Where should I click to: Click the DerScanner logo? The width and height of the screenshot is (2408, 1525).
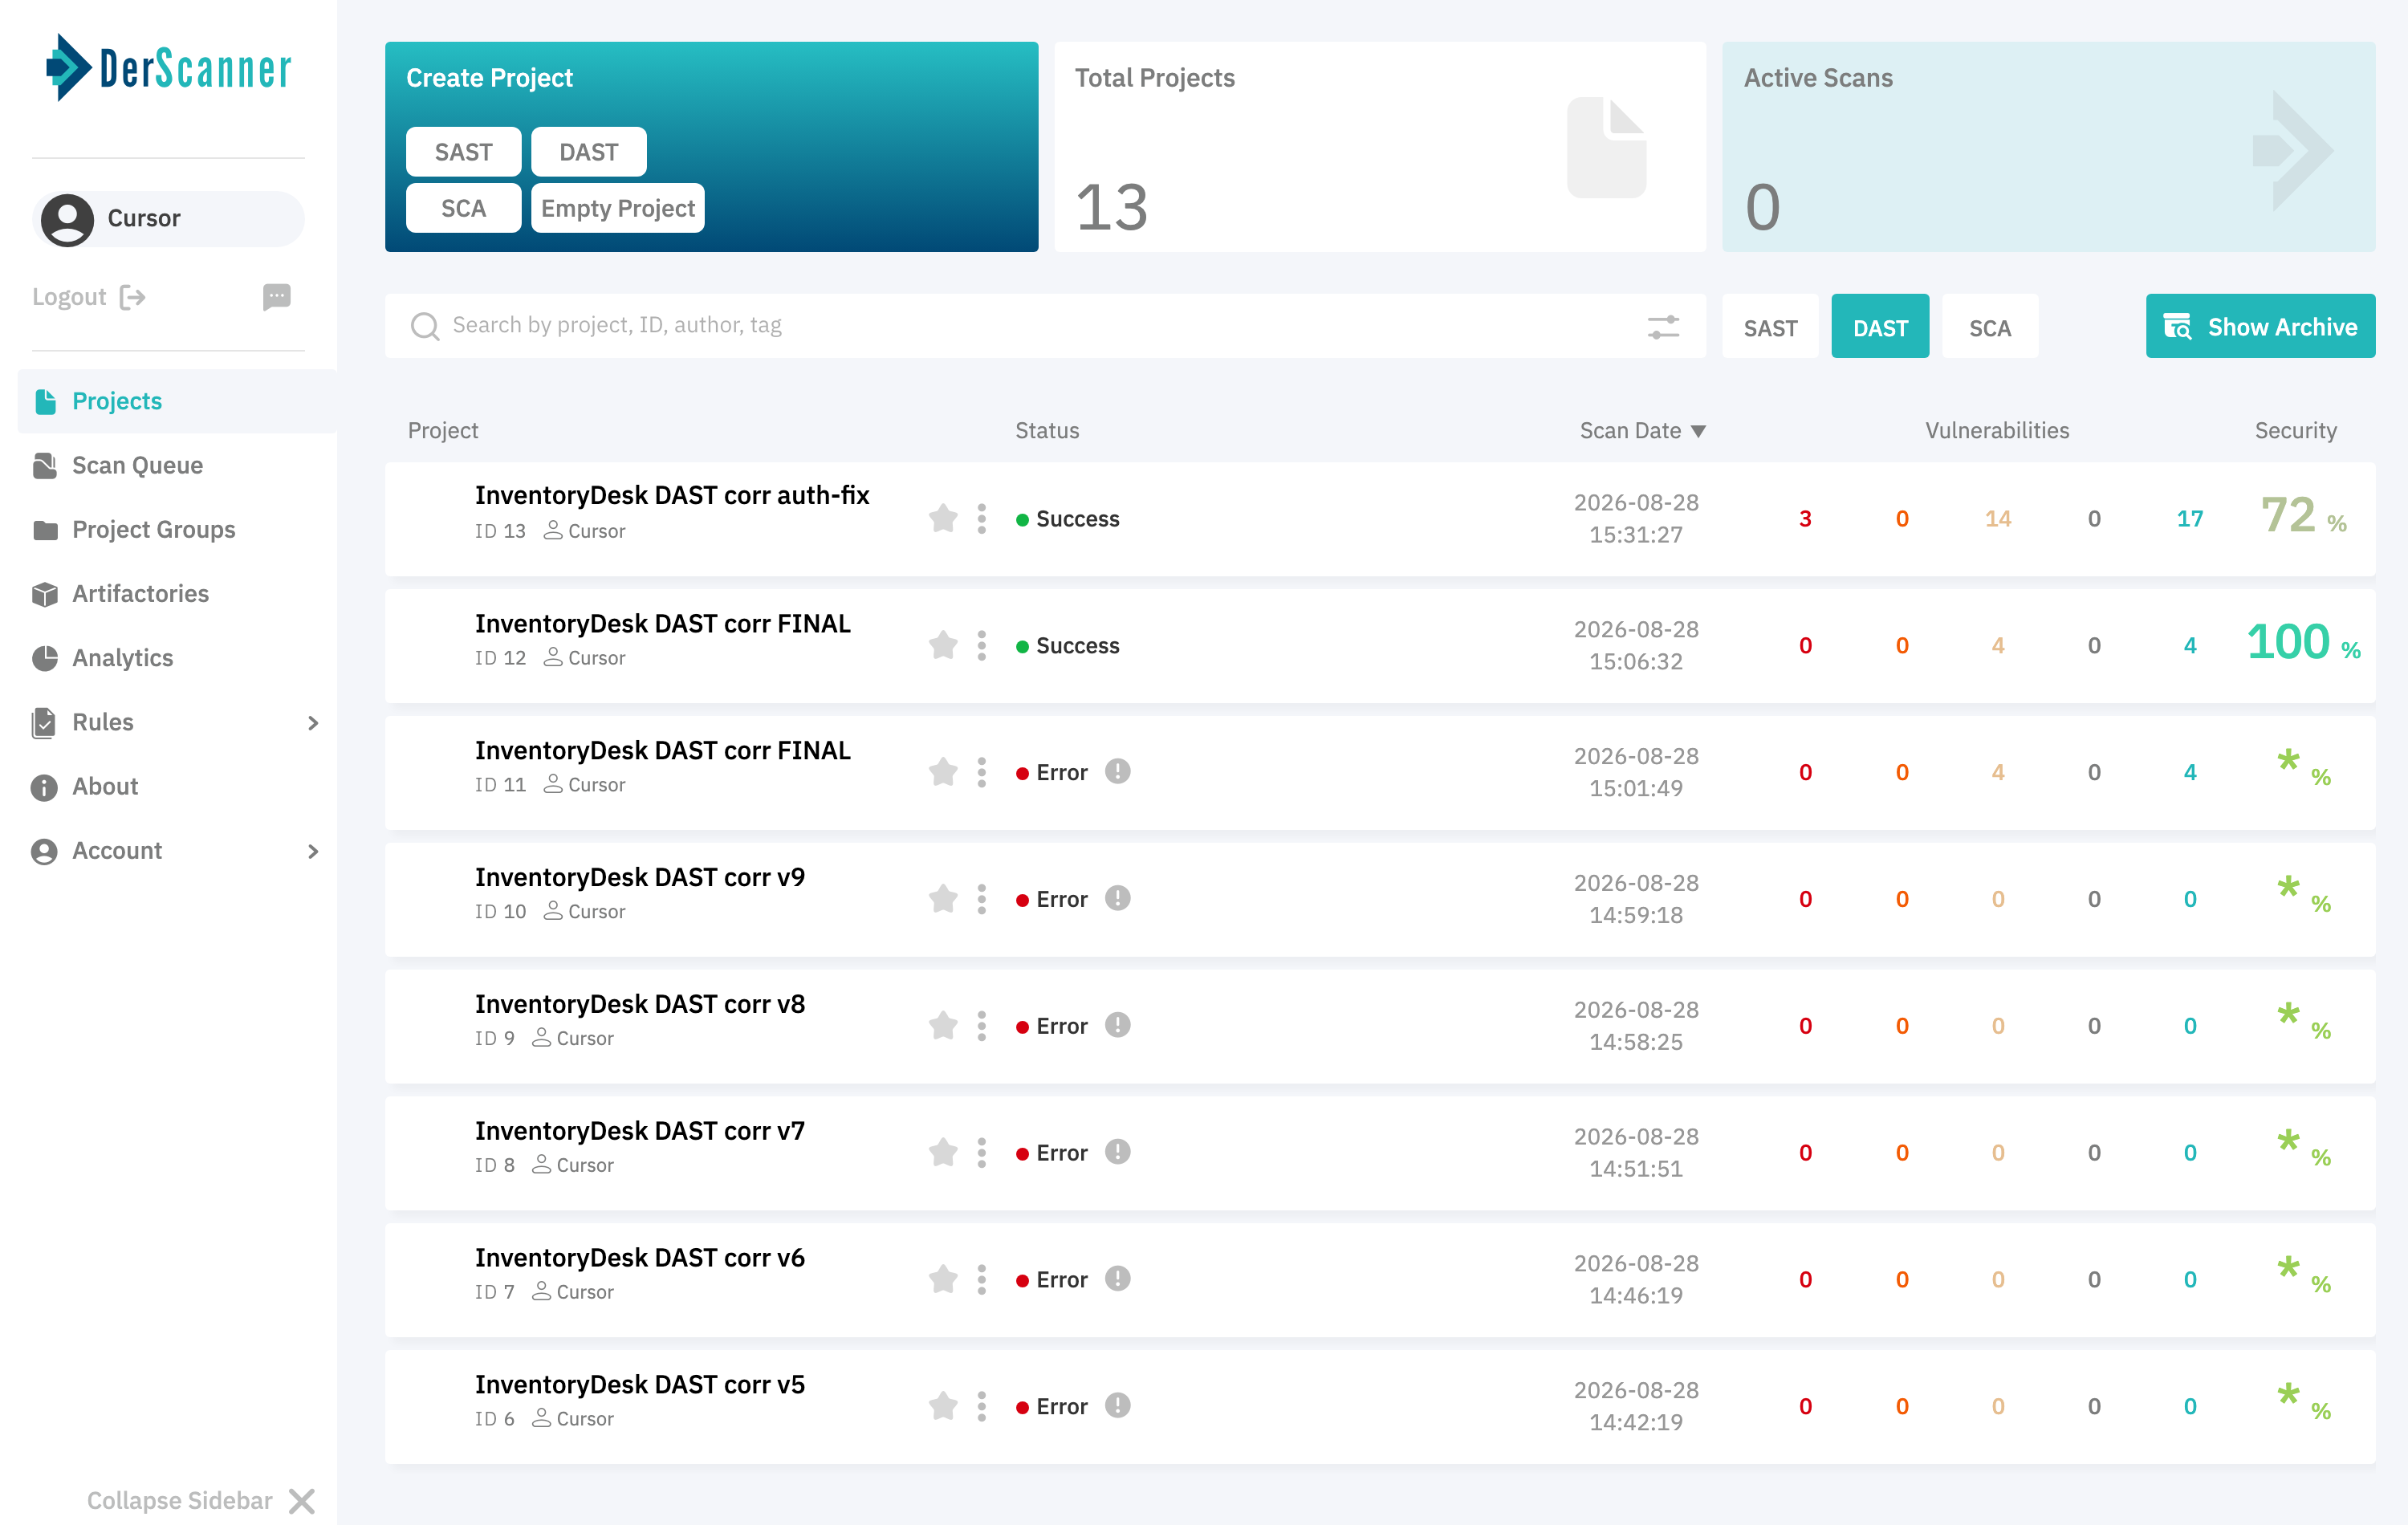click(168, 68)
